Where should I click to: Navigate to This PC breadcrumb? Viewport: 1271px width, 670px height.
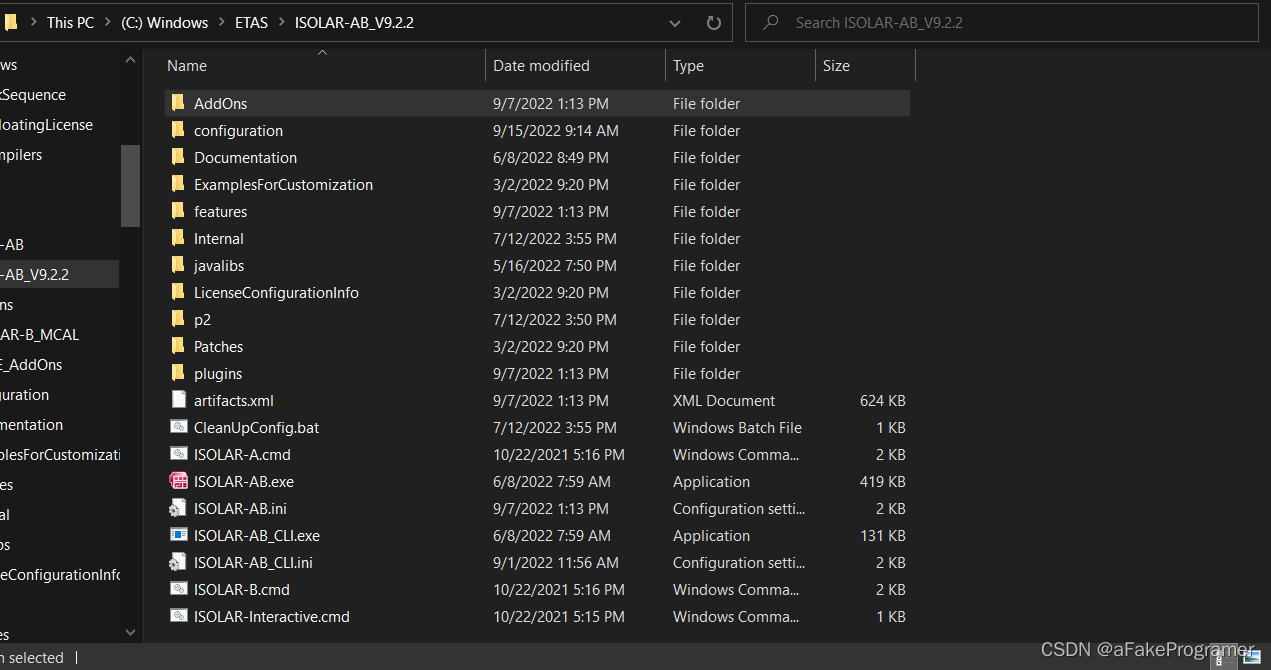click(70, 22)
